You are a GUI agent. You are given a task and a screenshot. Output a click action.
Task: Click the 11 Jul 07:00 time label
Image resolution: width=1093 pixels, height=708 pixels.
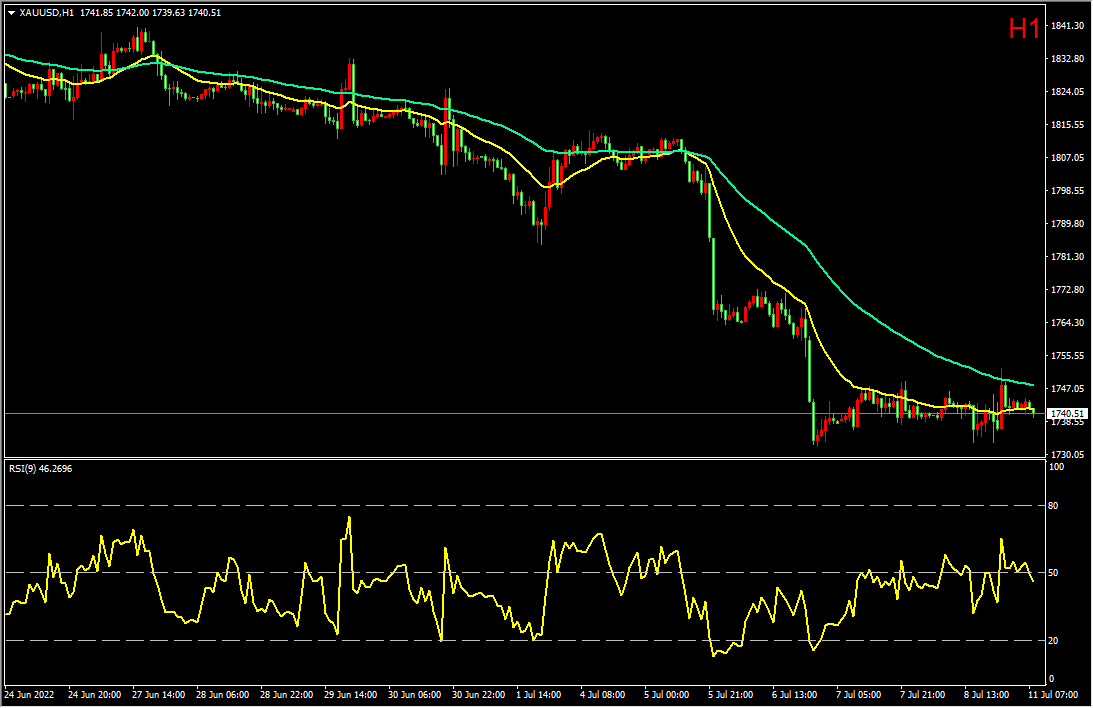(x=1053, y=695)
